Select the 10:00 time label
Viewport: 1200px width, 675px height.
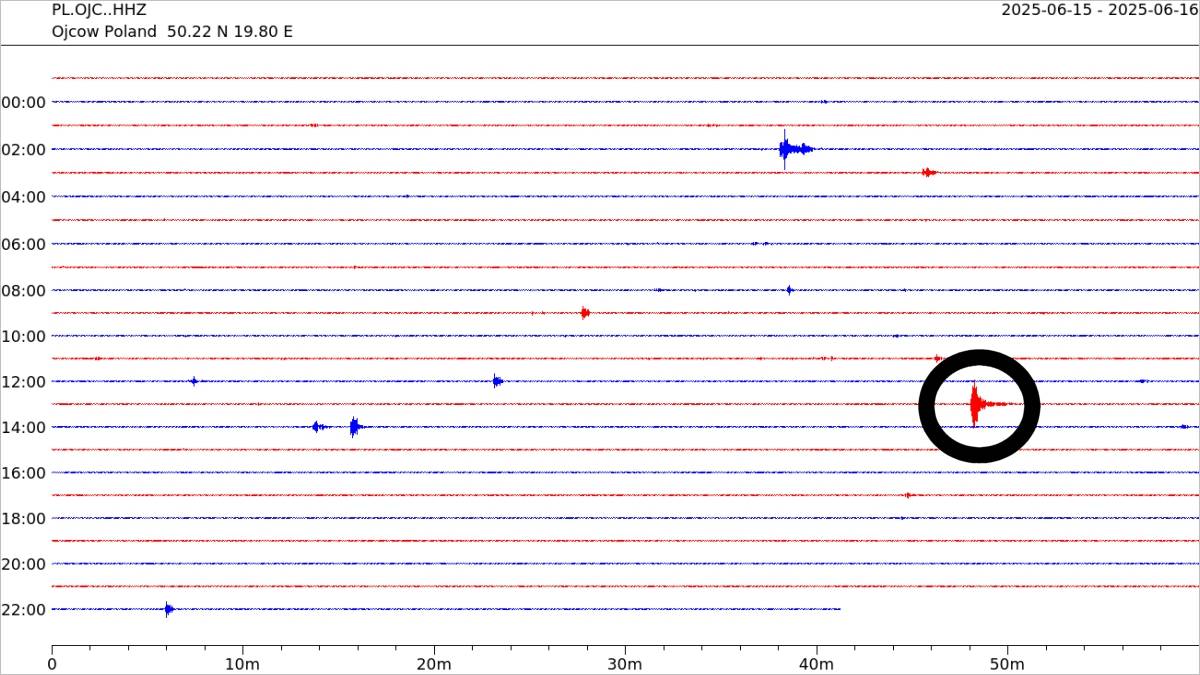[x=24, y=336]
